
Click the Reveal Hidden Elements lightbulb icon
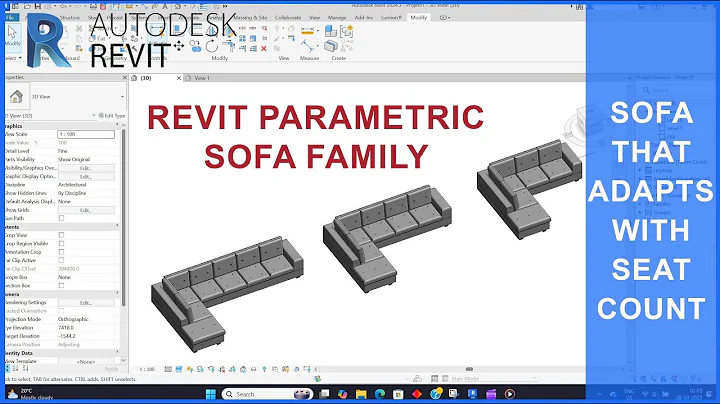point(264,369)
